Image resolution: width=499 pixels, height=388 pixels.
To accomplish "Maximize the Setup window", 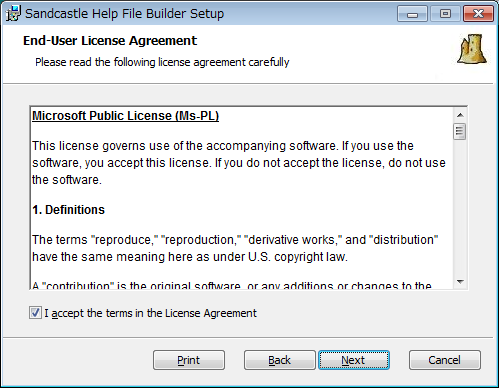I will pyautogui.click(x=445, y=14).
